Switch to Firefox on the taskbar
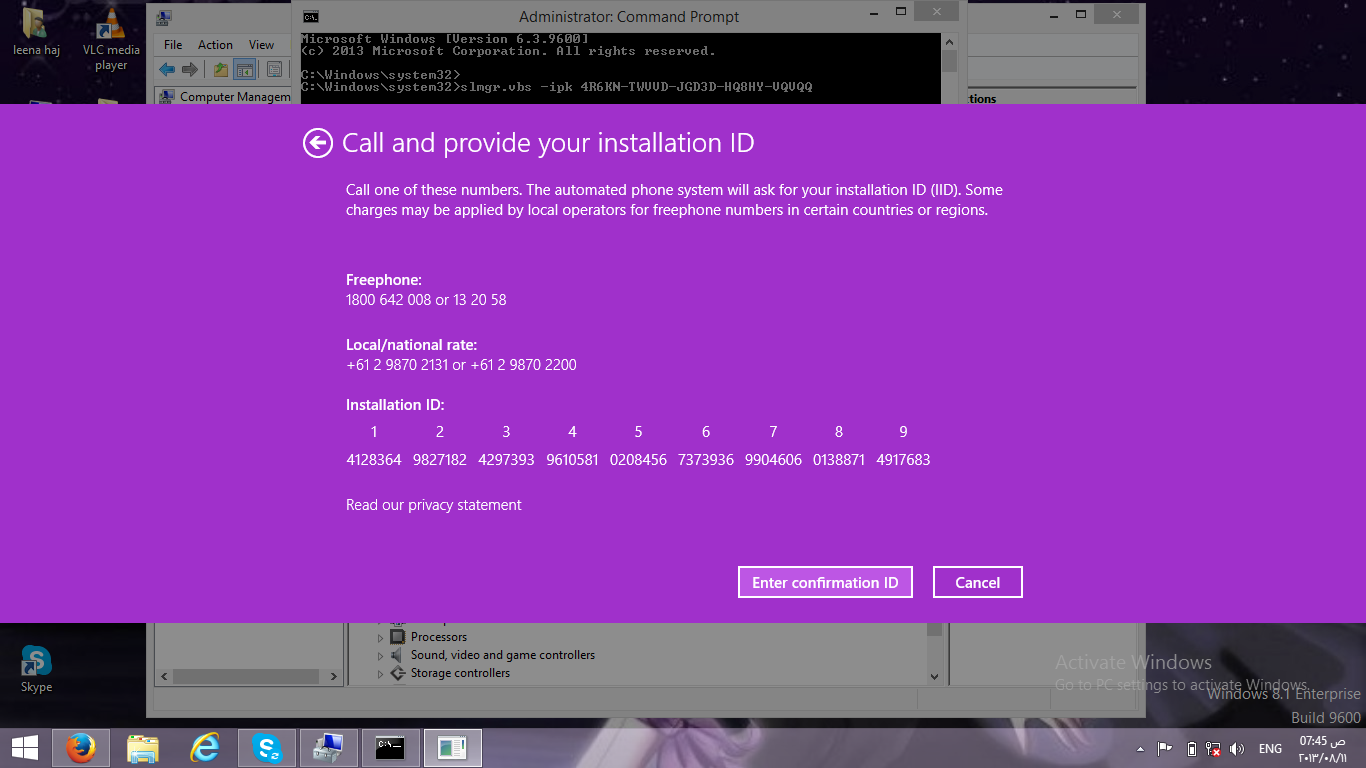This screenshot has width=1366, height=768. click(81, 748)
